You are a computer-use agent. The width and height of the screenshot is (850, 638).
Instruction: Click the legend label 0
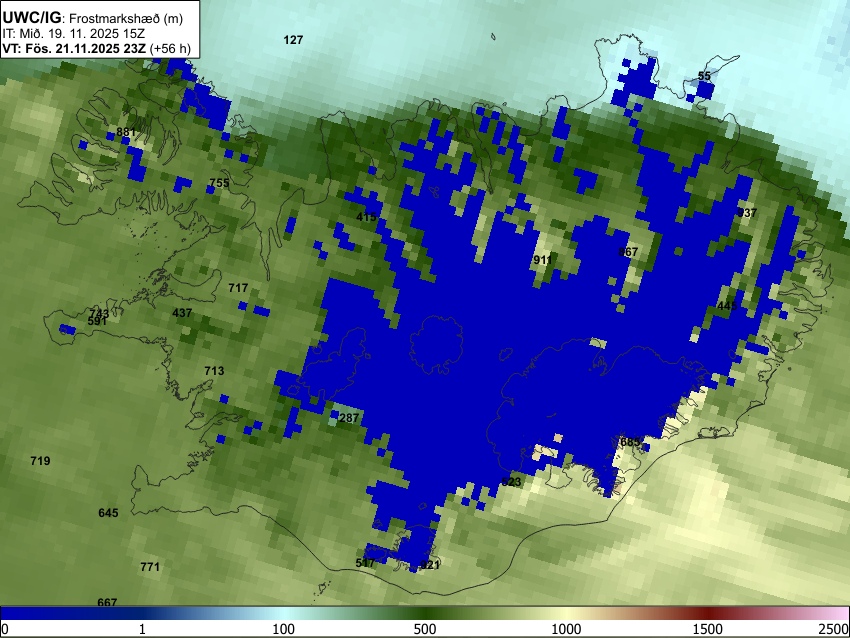[5, 629]
